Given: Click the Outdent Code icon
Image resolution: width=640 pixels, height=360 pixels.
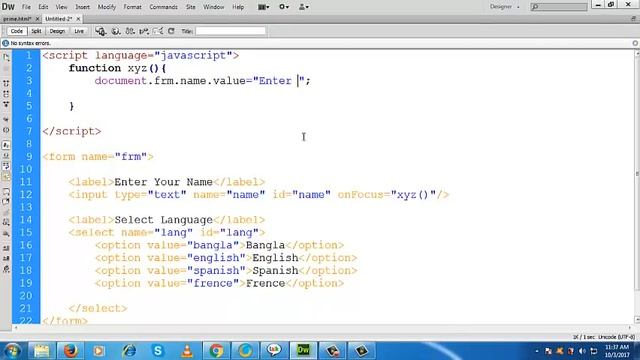Looking at the screenshot, I should click(6, 258).
